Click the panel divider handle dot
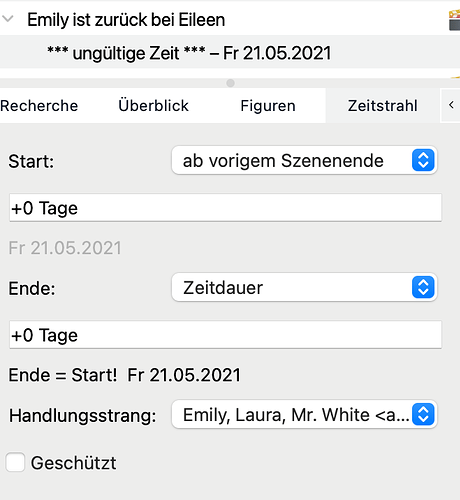This screenshot has height=500, width=460. (230, 83)
